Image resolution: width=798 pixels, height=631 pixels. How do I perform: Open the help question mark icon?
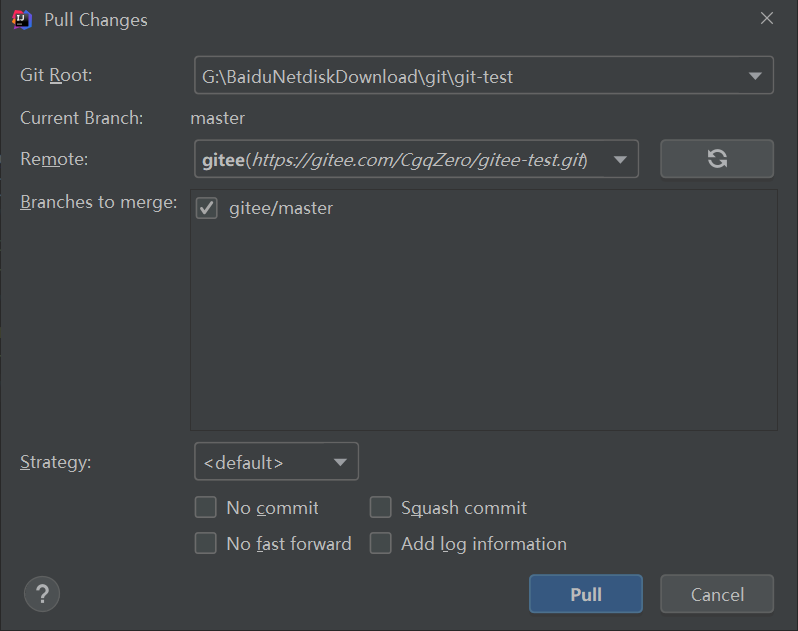pyautogui.click(x=42, y=594)
